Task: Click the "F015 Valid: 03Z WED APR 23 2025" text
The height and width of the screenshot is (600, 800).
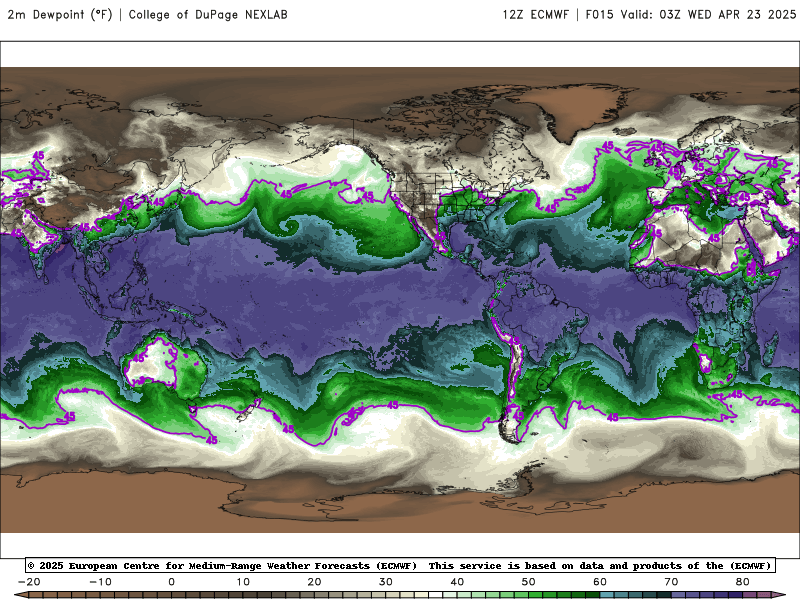Action: tap(691, 15)
